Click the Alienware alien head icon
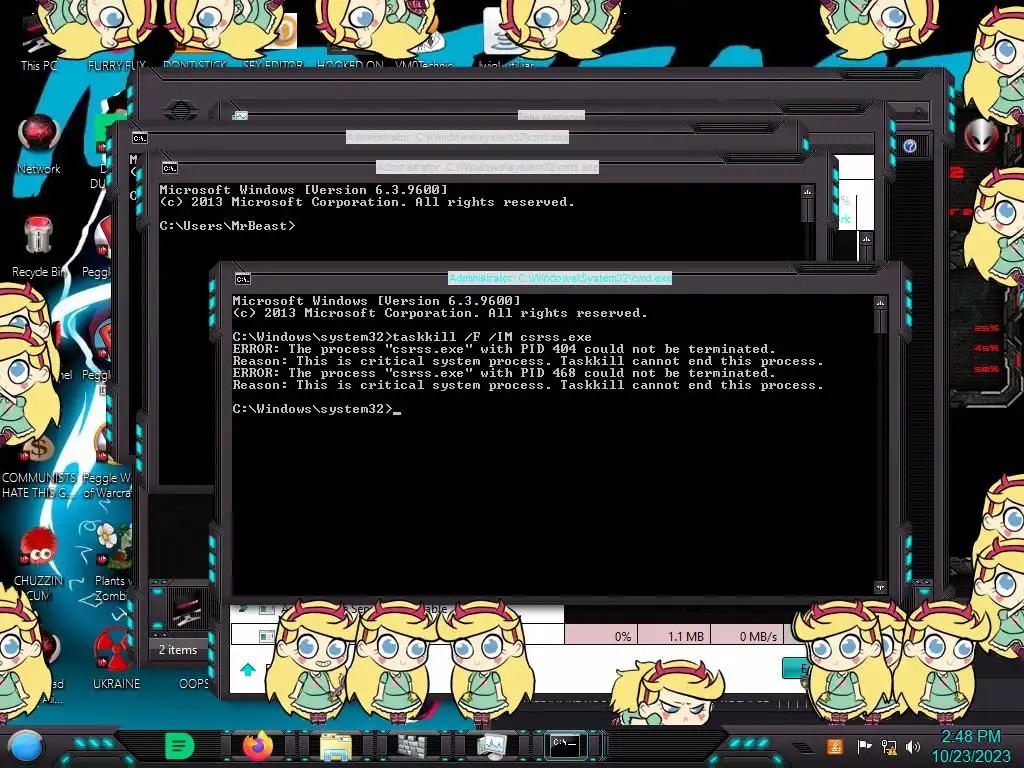 [x=981, y=136]
